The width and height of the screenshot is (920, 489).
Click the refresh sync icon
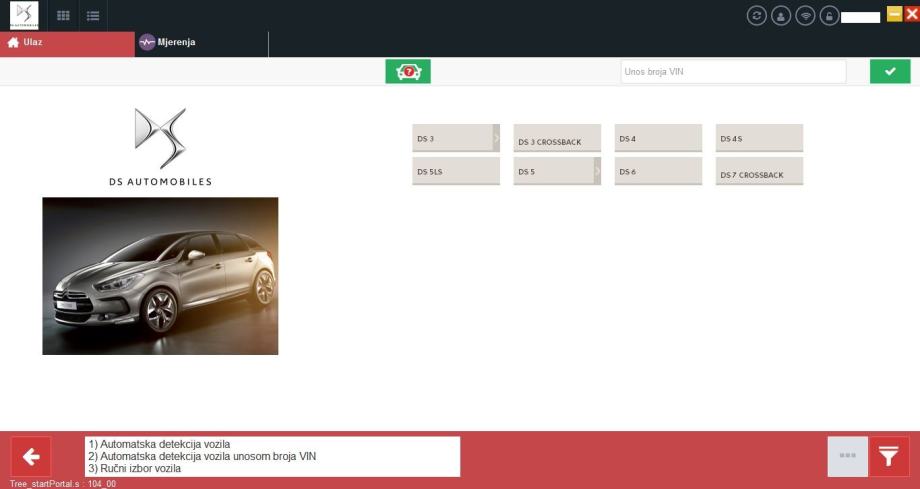pos(756,15)
